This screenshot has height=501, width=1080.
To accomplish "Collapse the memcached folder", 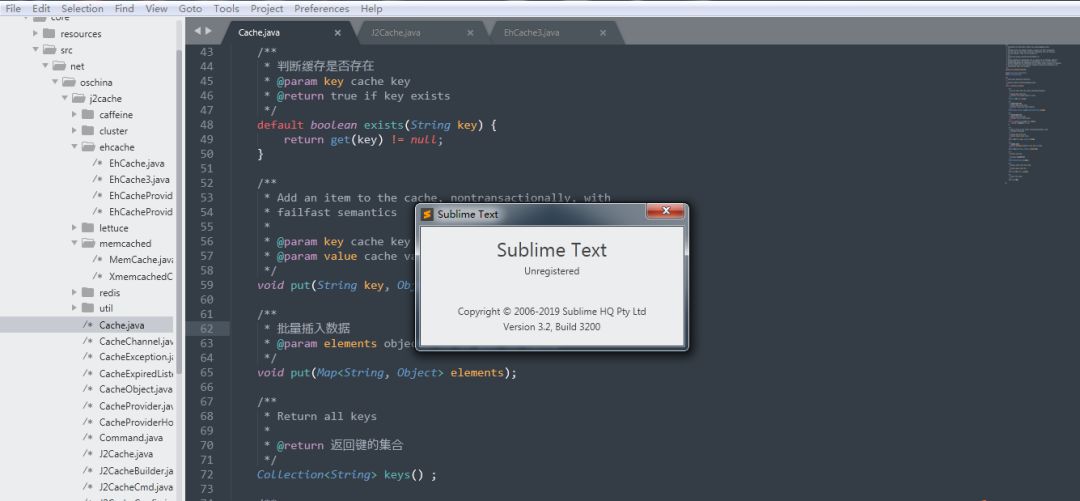I will tap(75, 243).
